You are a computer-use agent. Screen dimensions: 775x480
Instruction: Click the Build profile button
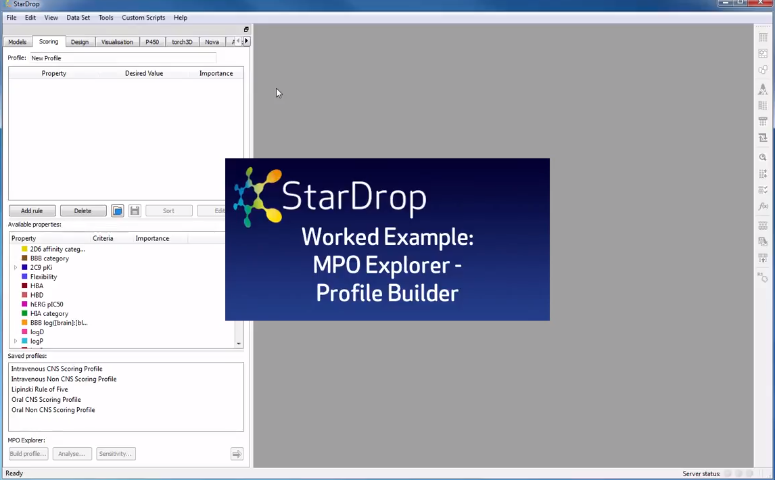pyautogui.click(x=29, y=454)
